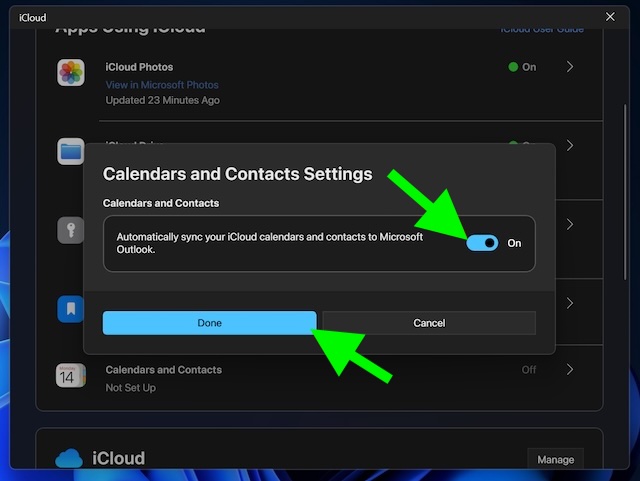Expand iCloud Photos row chevron
640x481 pixels.
570,67
